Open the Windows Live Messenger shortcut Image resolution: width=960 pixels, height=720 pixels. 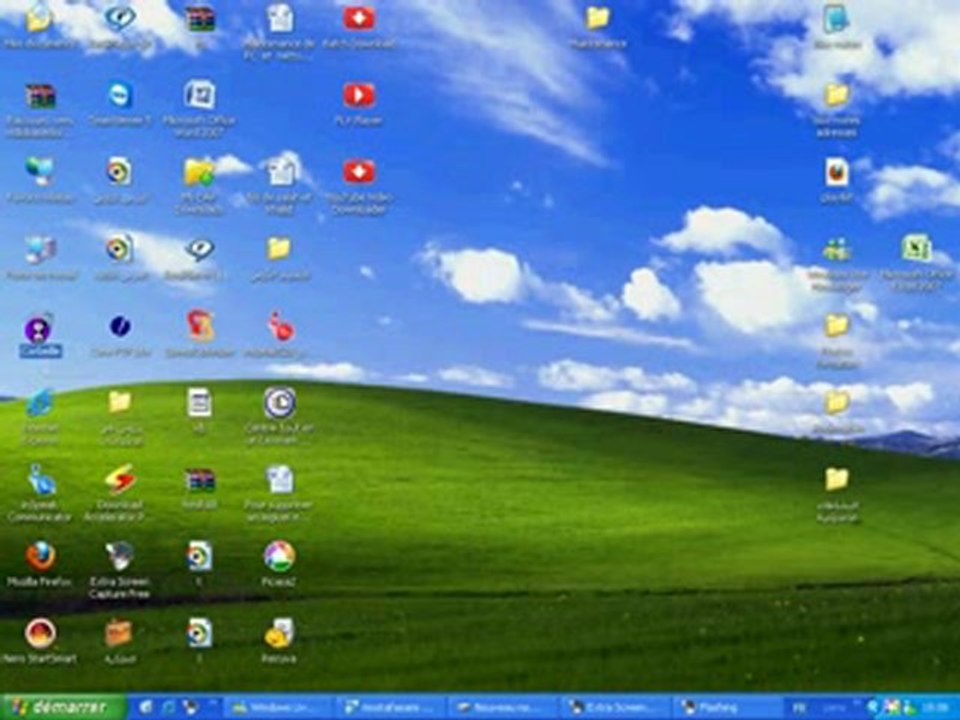(x=836, y=264)
